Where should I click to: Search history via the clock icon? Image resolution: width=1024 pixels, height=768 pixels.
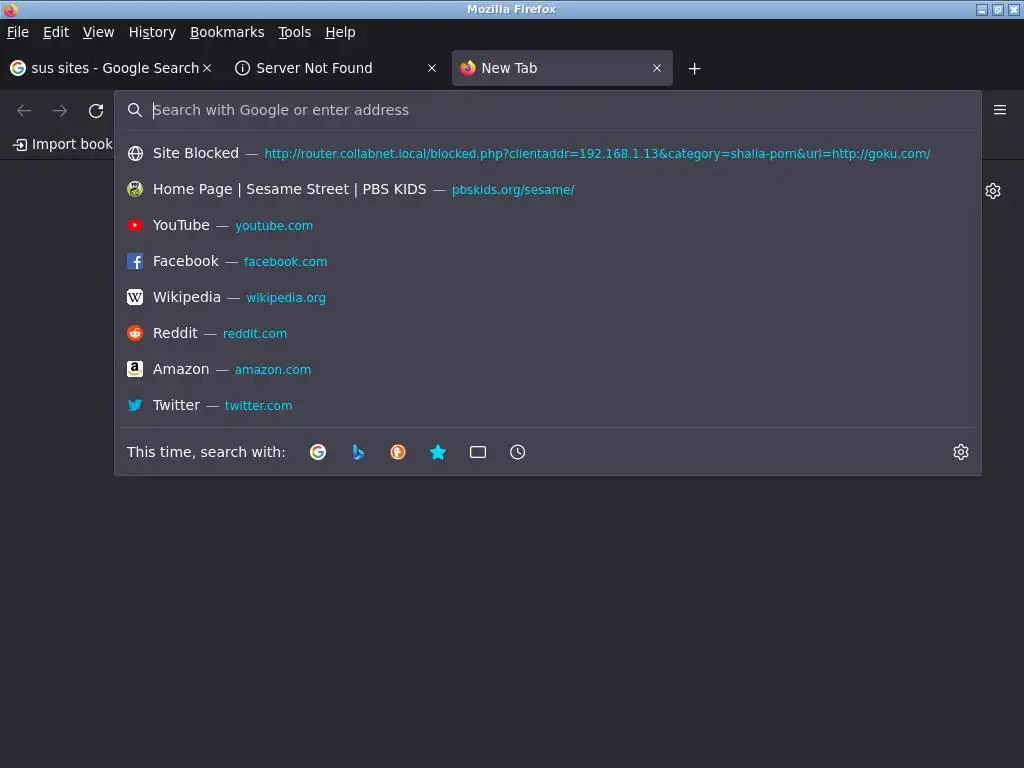point(517,452)
